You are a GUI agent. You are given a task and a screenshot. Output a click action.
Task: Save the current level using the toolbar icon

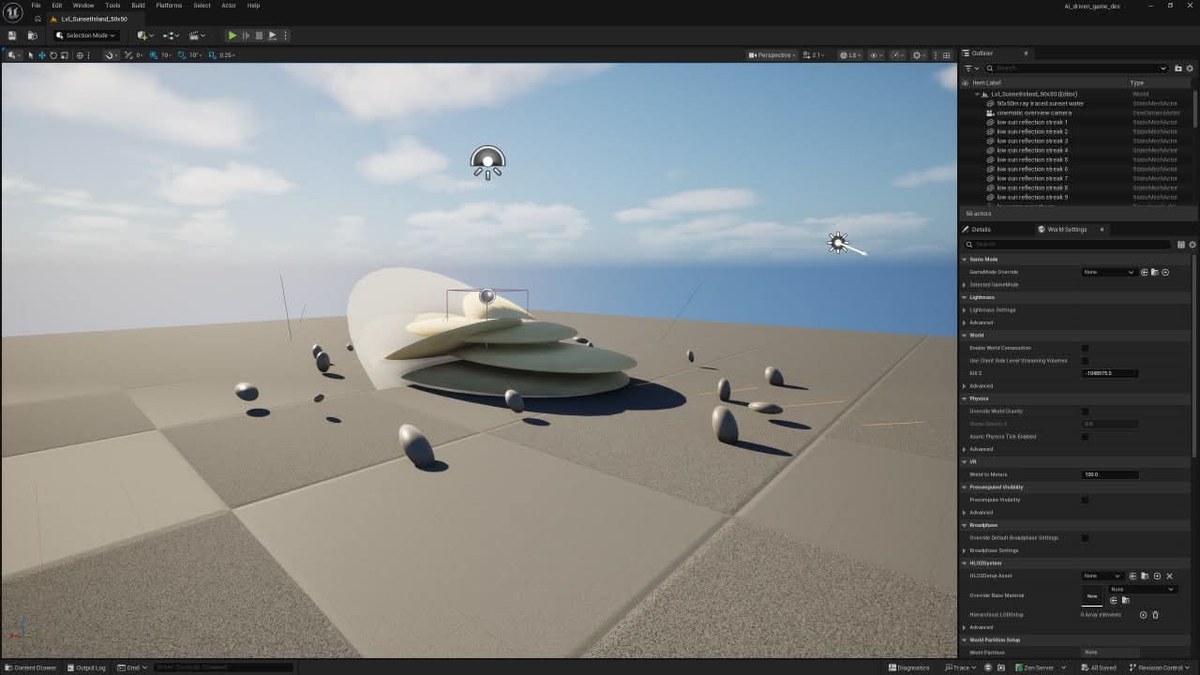[x=12, y=35]
